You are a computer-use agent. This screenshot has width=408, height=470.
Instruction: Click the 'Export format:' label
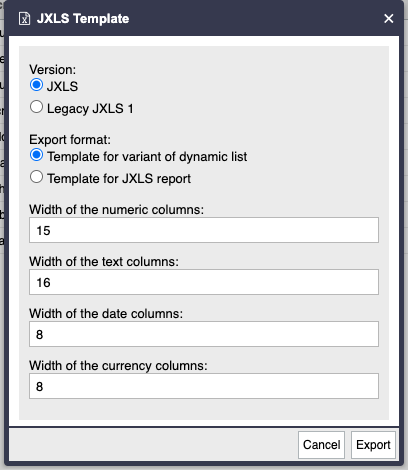pos(70,140)
